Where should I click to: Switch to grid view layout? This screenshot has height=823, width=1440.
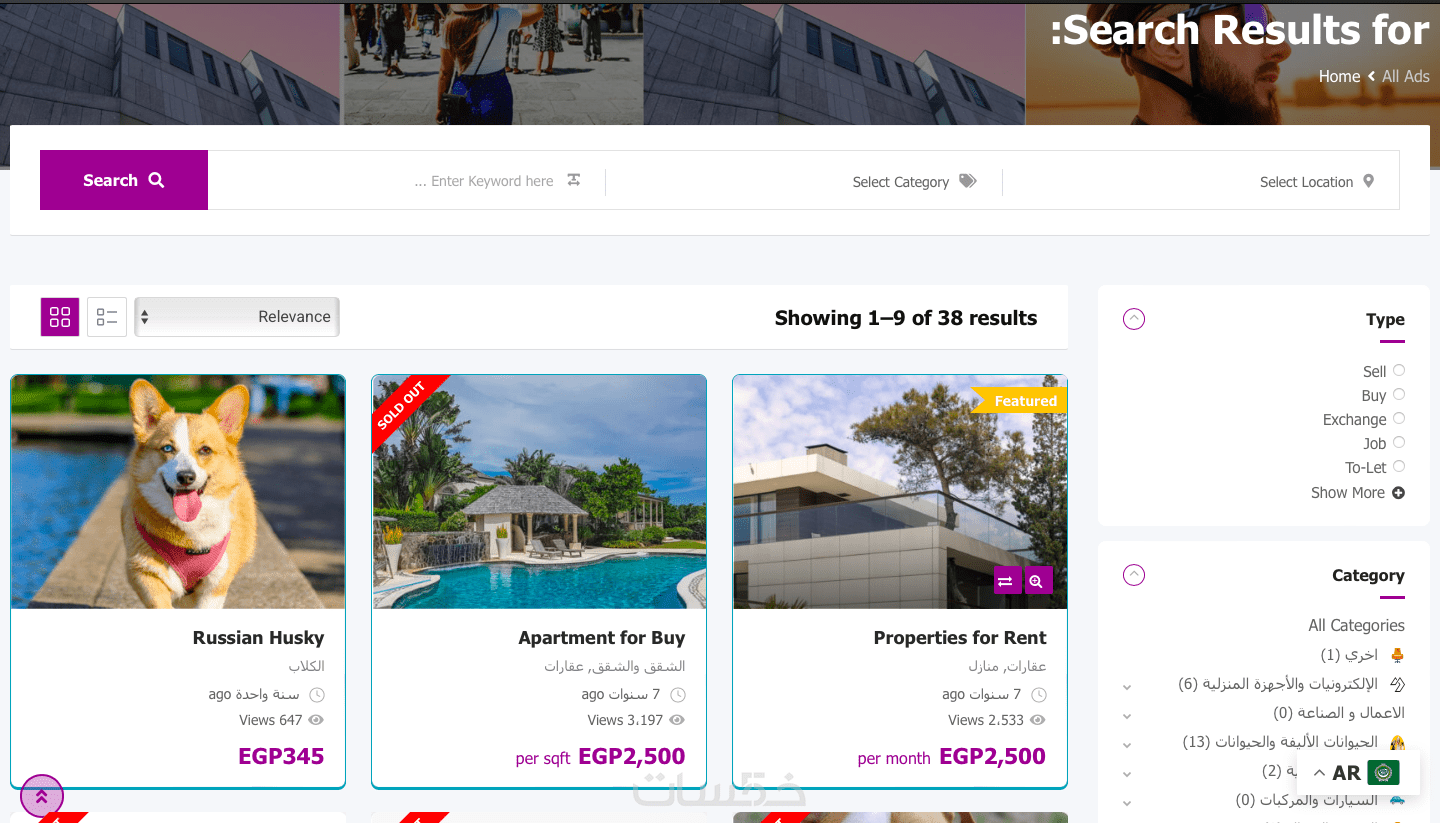[x=60, y=317]
